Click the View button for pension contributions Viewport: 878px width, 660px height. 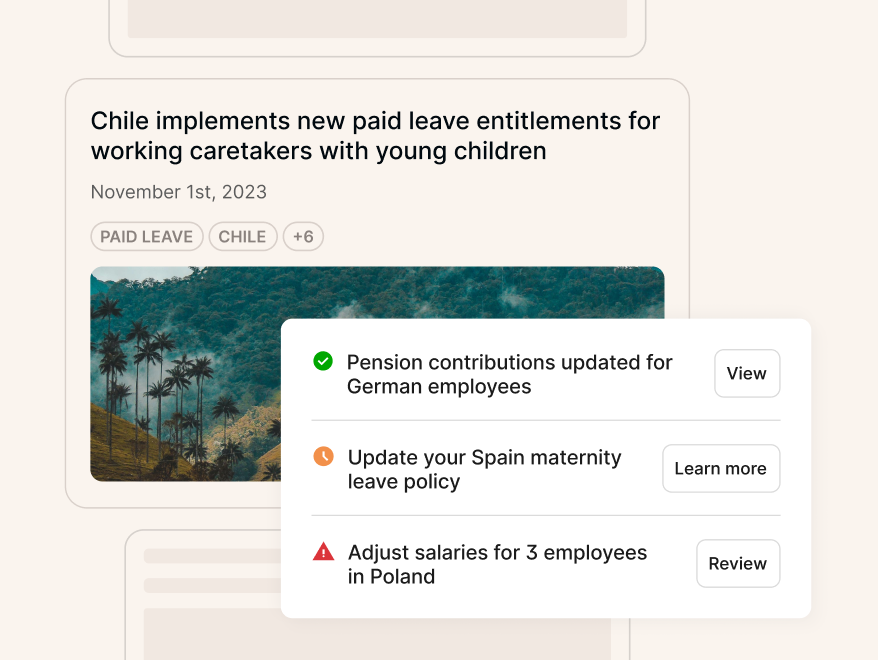pos(746,373)
